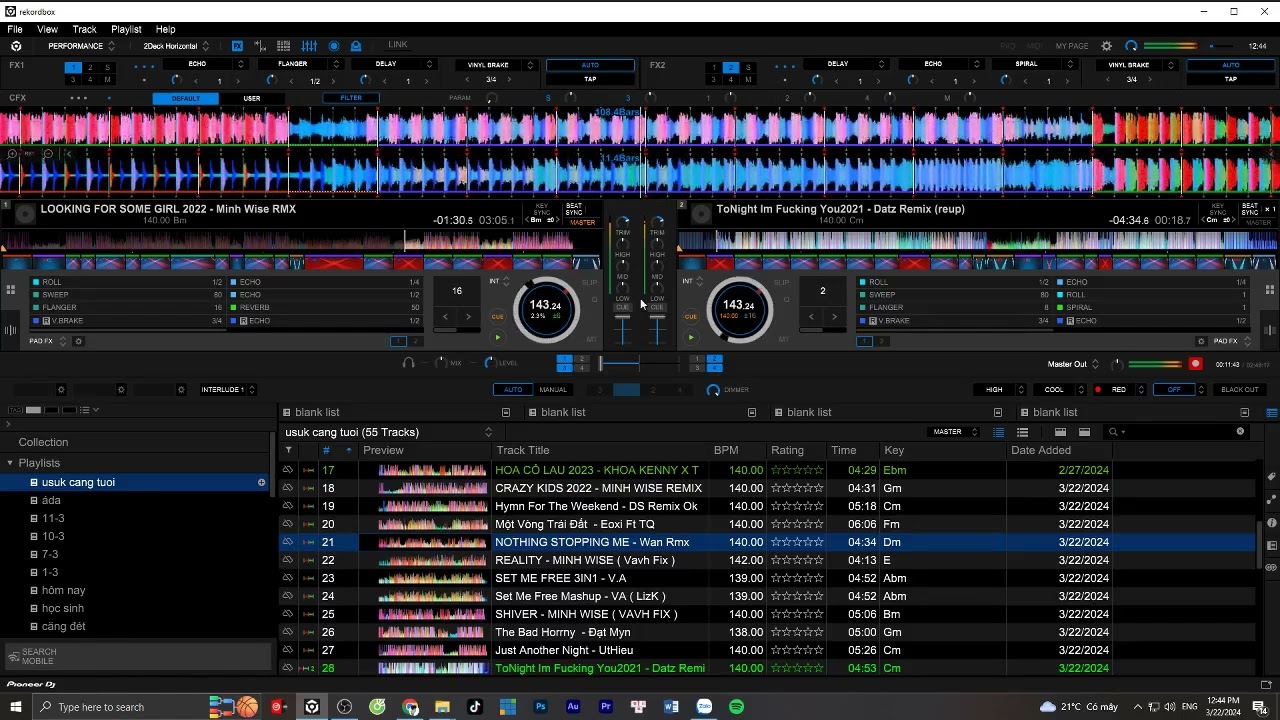
Task: Click the TAP button on FX1
Action: pyautogui.click(x=590, y=79)
